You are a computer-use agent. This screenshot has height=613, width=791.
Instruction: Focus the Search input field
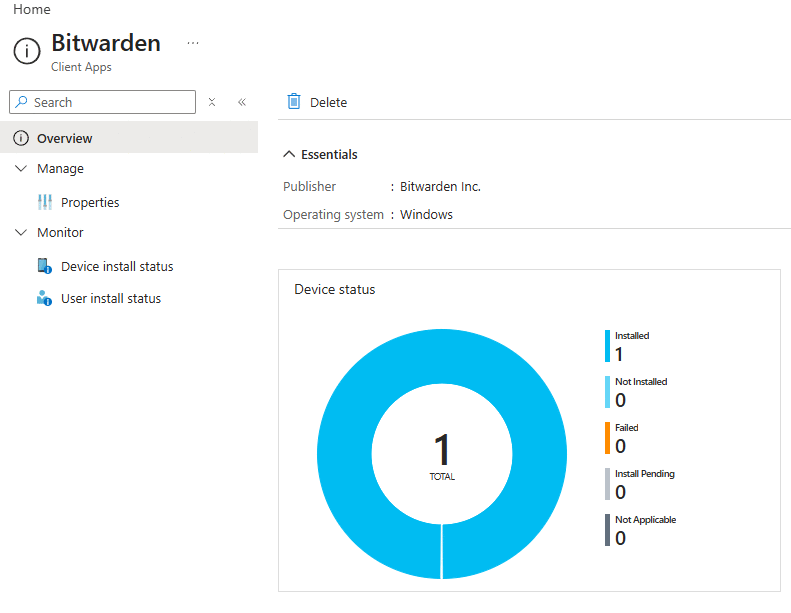(x=102, y=102)
